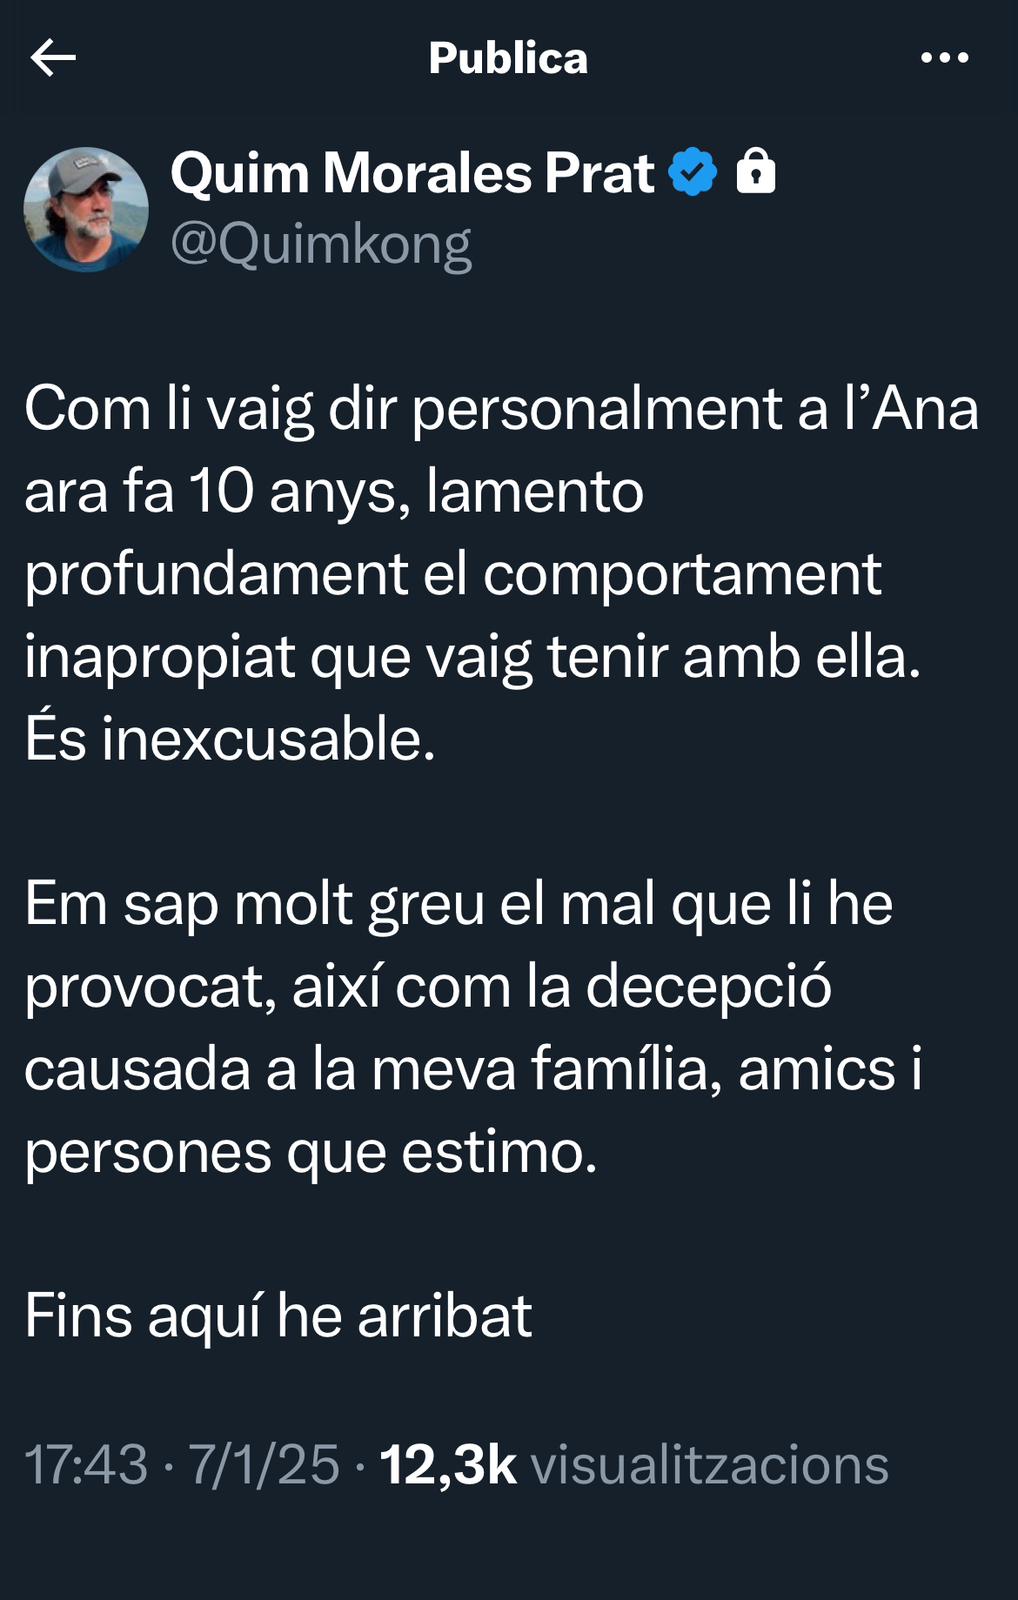The width and height of the screenshot is (1018, 1600).
Task: Click the word "decepció" in the post
Action: pyautogui.click(x=708, y=987)
